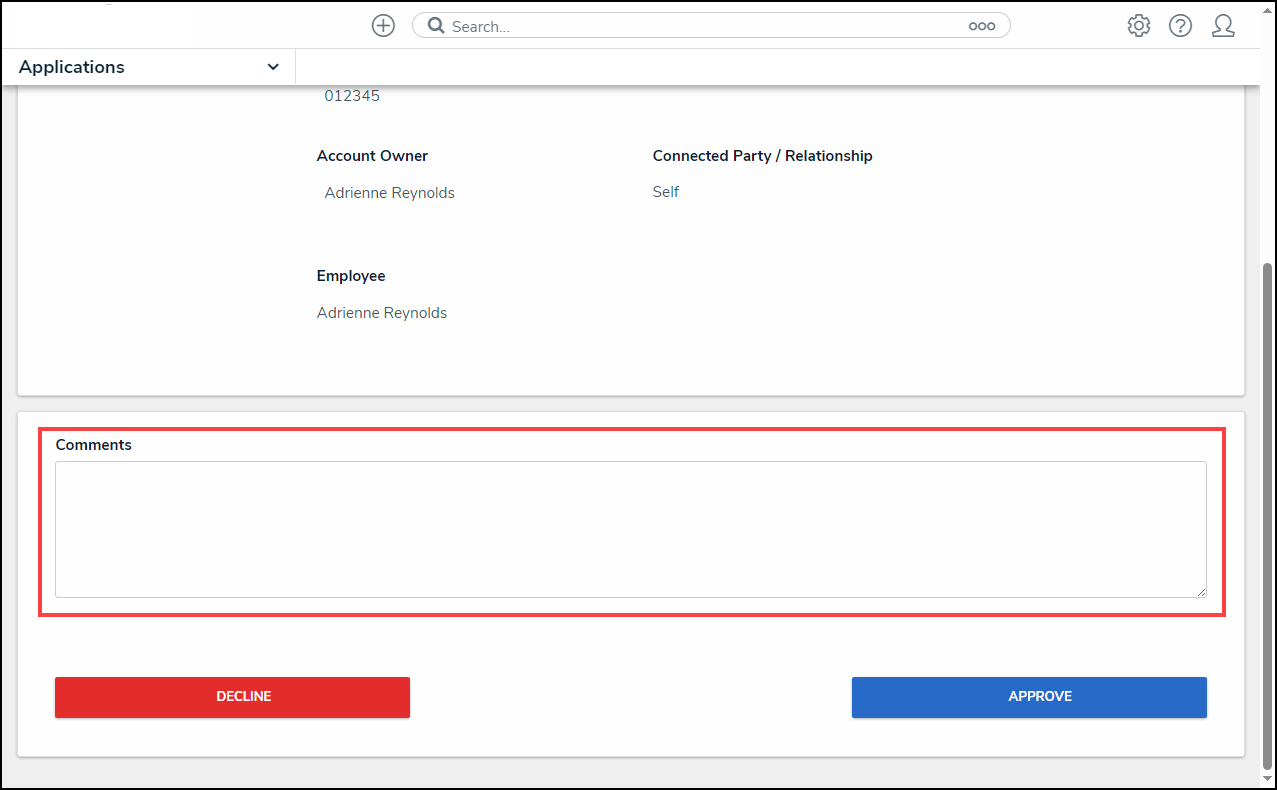Click in the Search text field
Screen dimensions: 1277x790
(700, 26)
